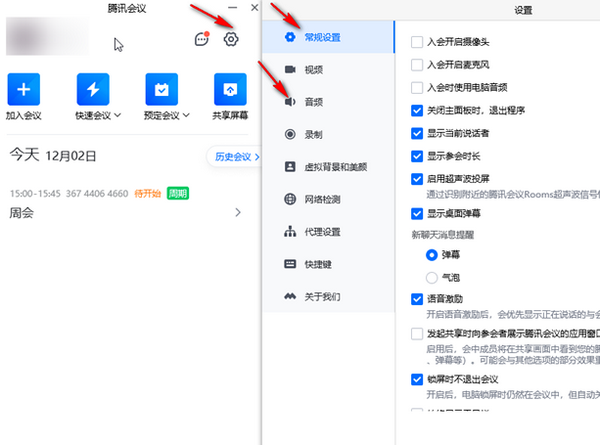600x445 pixels.
Task: Switch to the Audio (音频) settings tab
Action: tap(313, 101)
